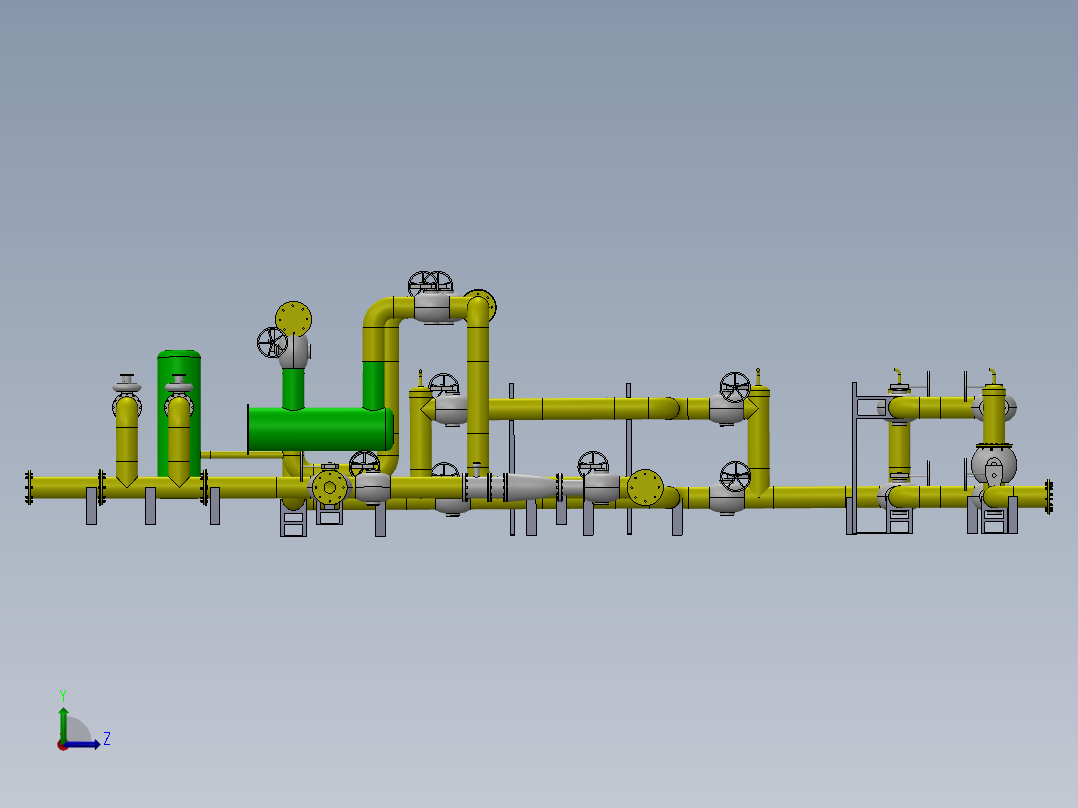Select the large green horizontal vessel
The height and width of the screenshot is (808, 1078).
320,429
